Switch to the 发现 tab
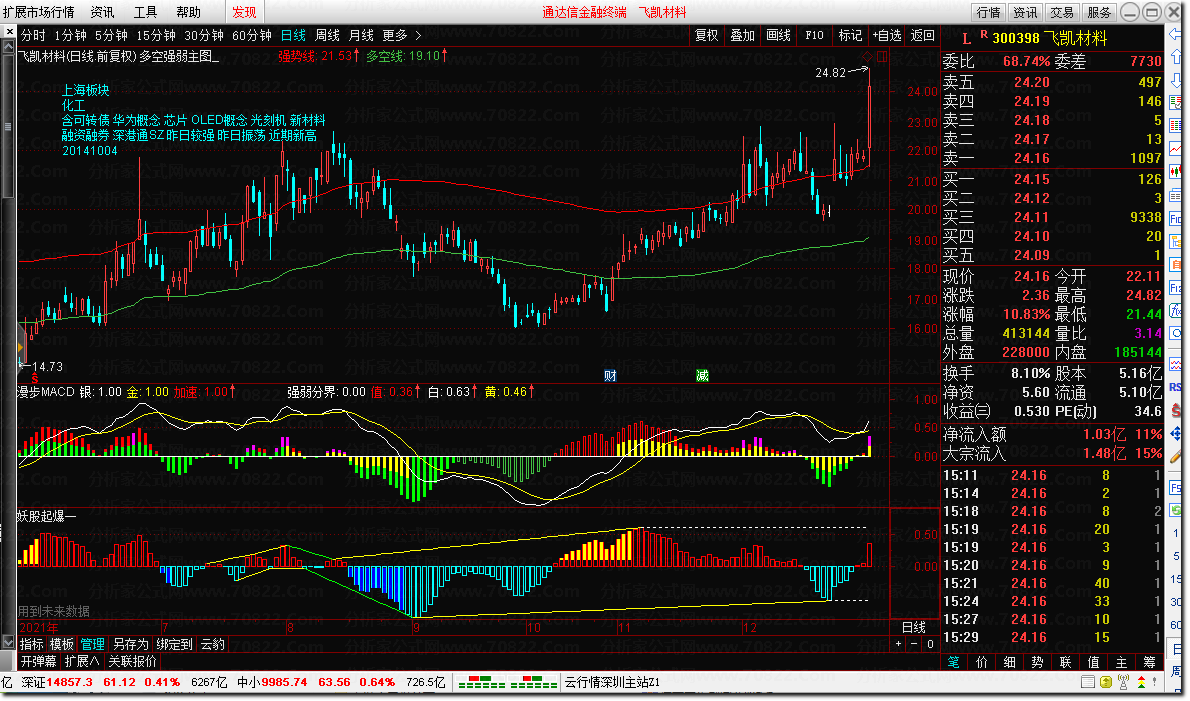This screenshot has width=1190, height=701. pos(244,12)
